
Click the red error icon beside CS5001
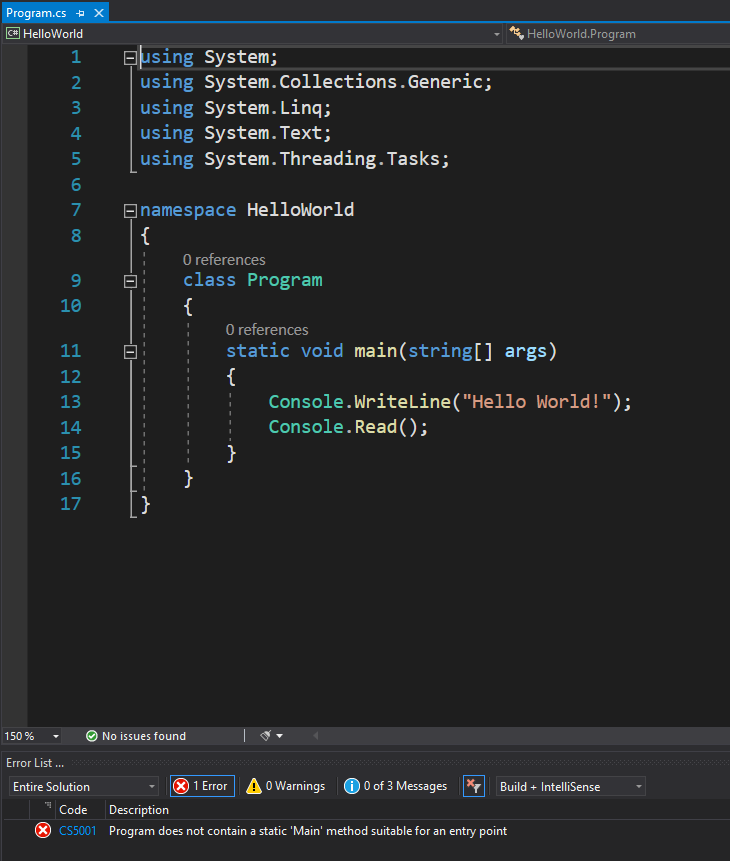click(43, 831)
